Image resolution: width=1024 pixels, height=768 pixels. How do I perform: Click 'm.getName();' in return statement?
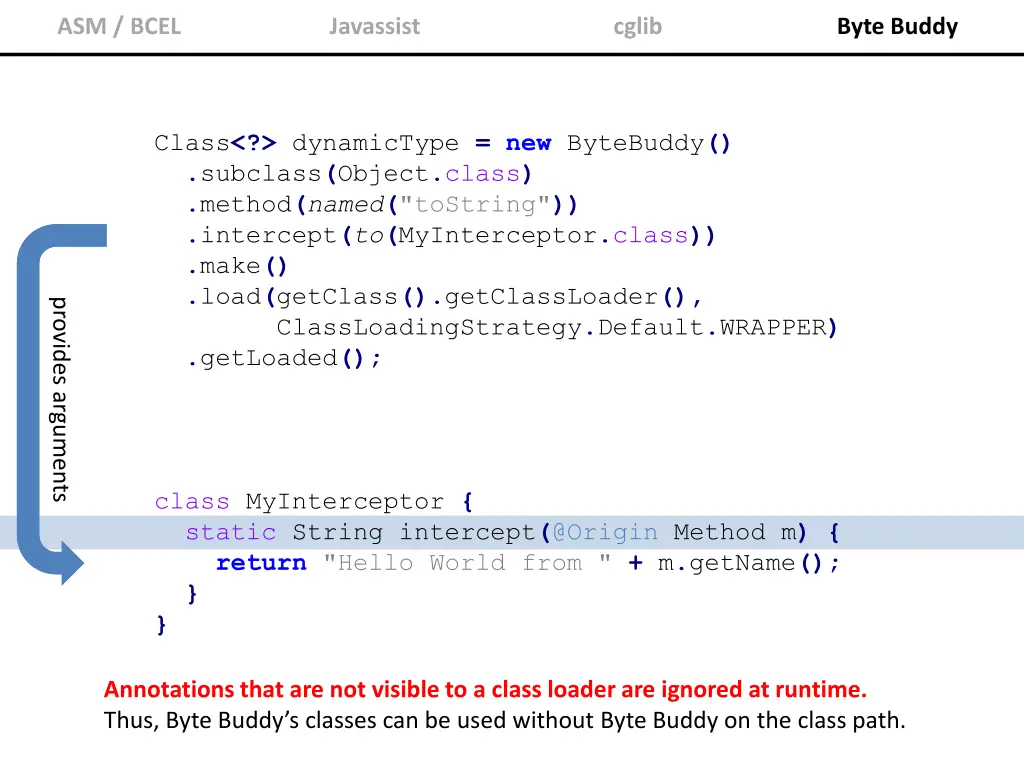click(x=748, y=563)
